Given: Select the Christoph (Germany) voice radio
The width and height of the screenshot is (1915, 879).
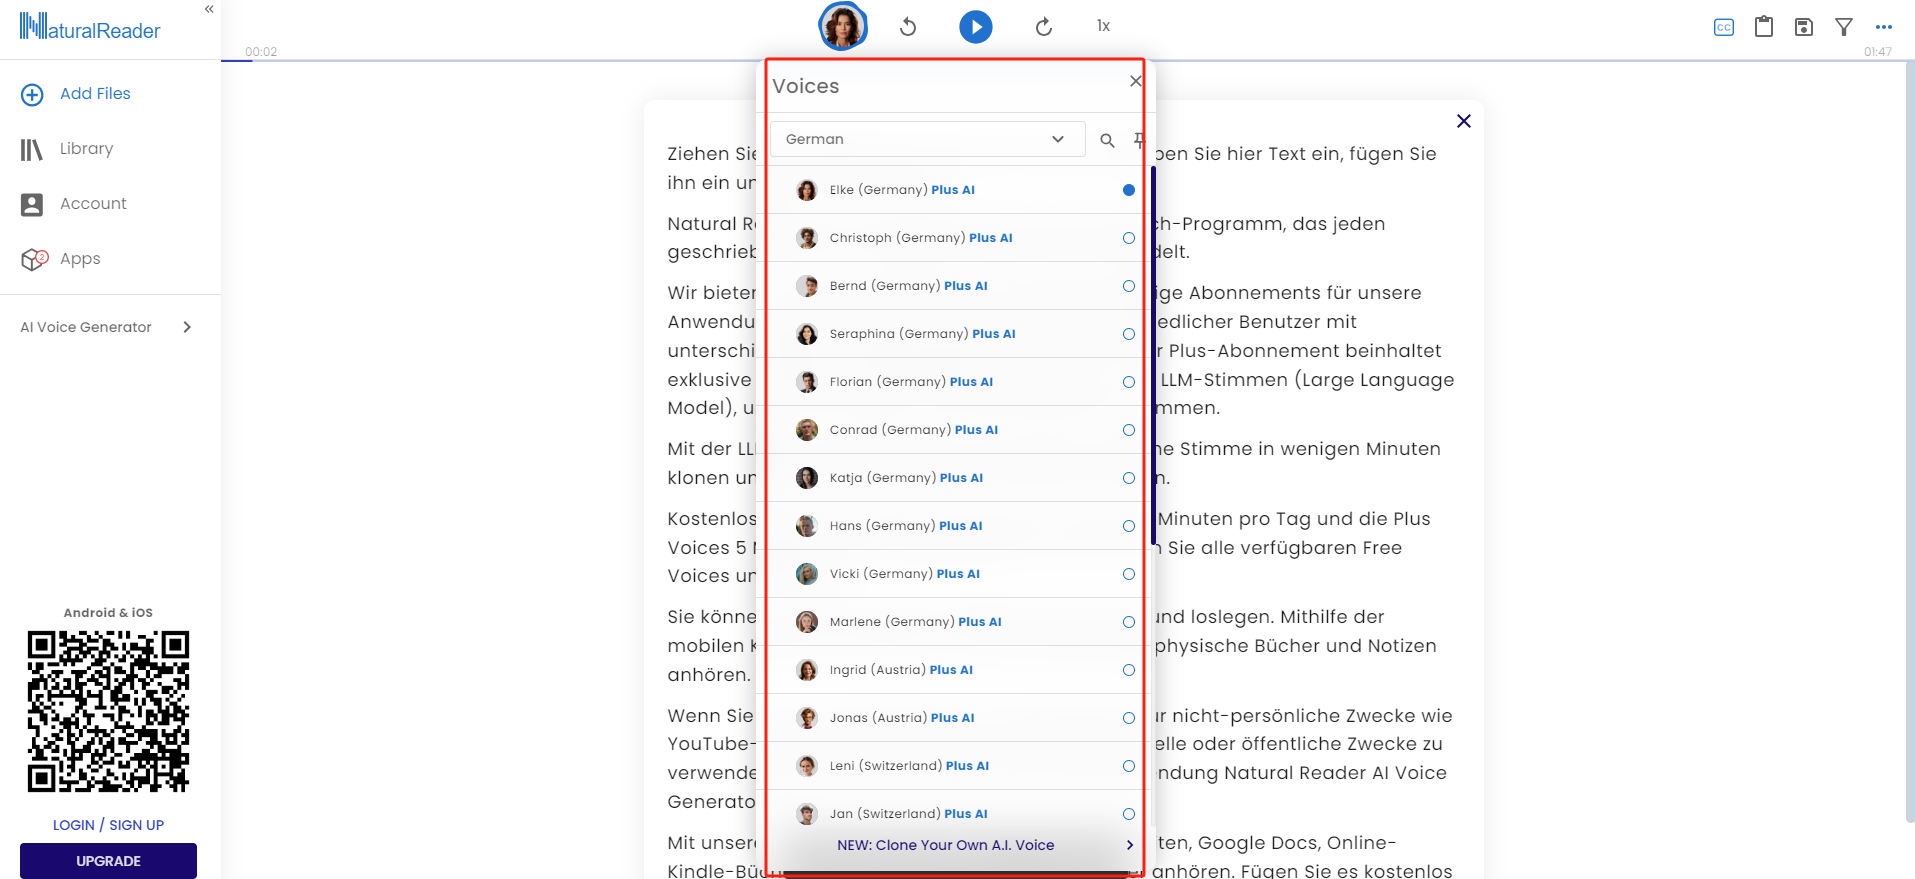Looking at the screenshot, I should (x=1129, y=238).
